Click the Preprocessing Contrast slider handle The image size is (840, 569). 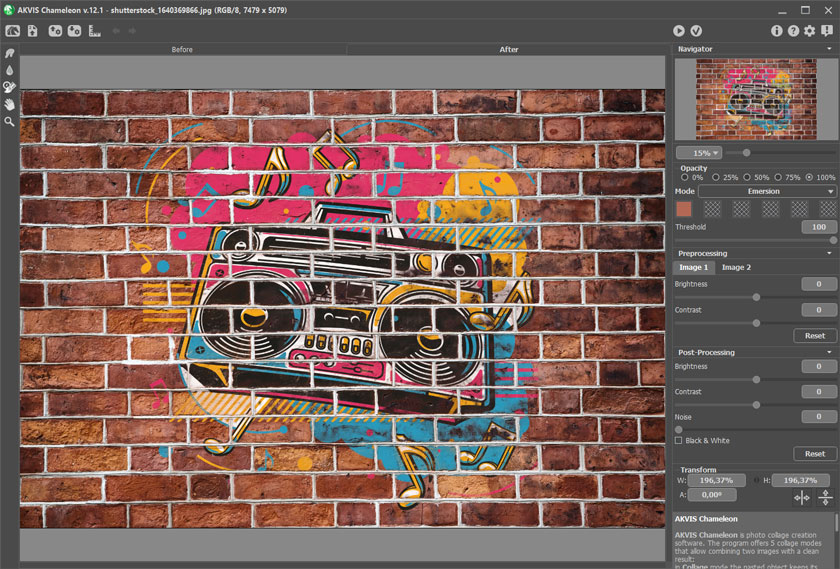[x=756, y=323]
